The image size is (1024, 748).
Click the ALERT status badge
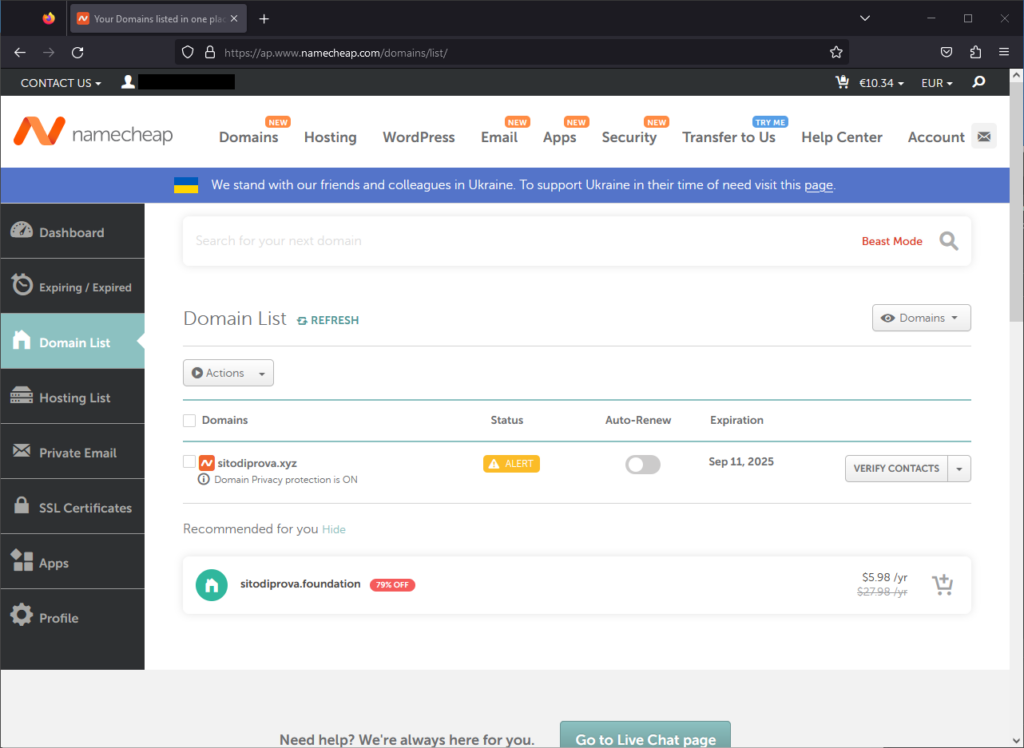511,464
